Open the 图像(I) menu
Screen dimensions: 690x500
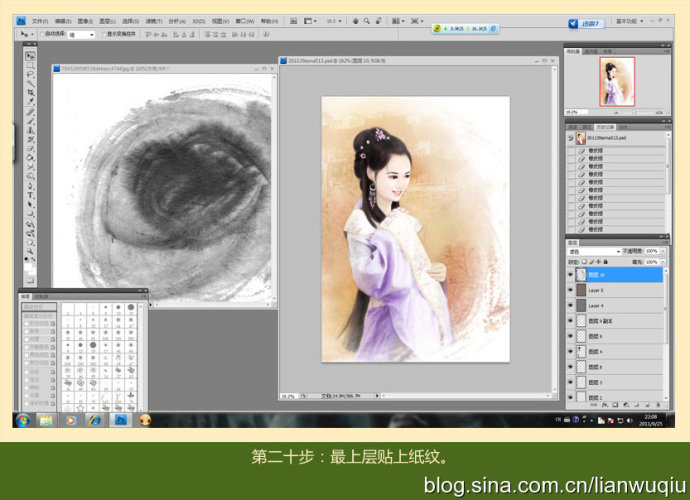[85, 21]
